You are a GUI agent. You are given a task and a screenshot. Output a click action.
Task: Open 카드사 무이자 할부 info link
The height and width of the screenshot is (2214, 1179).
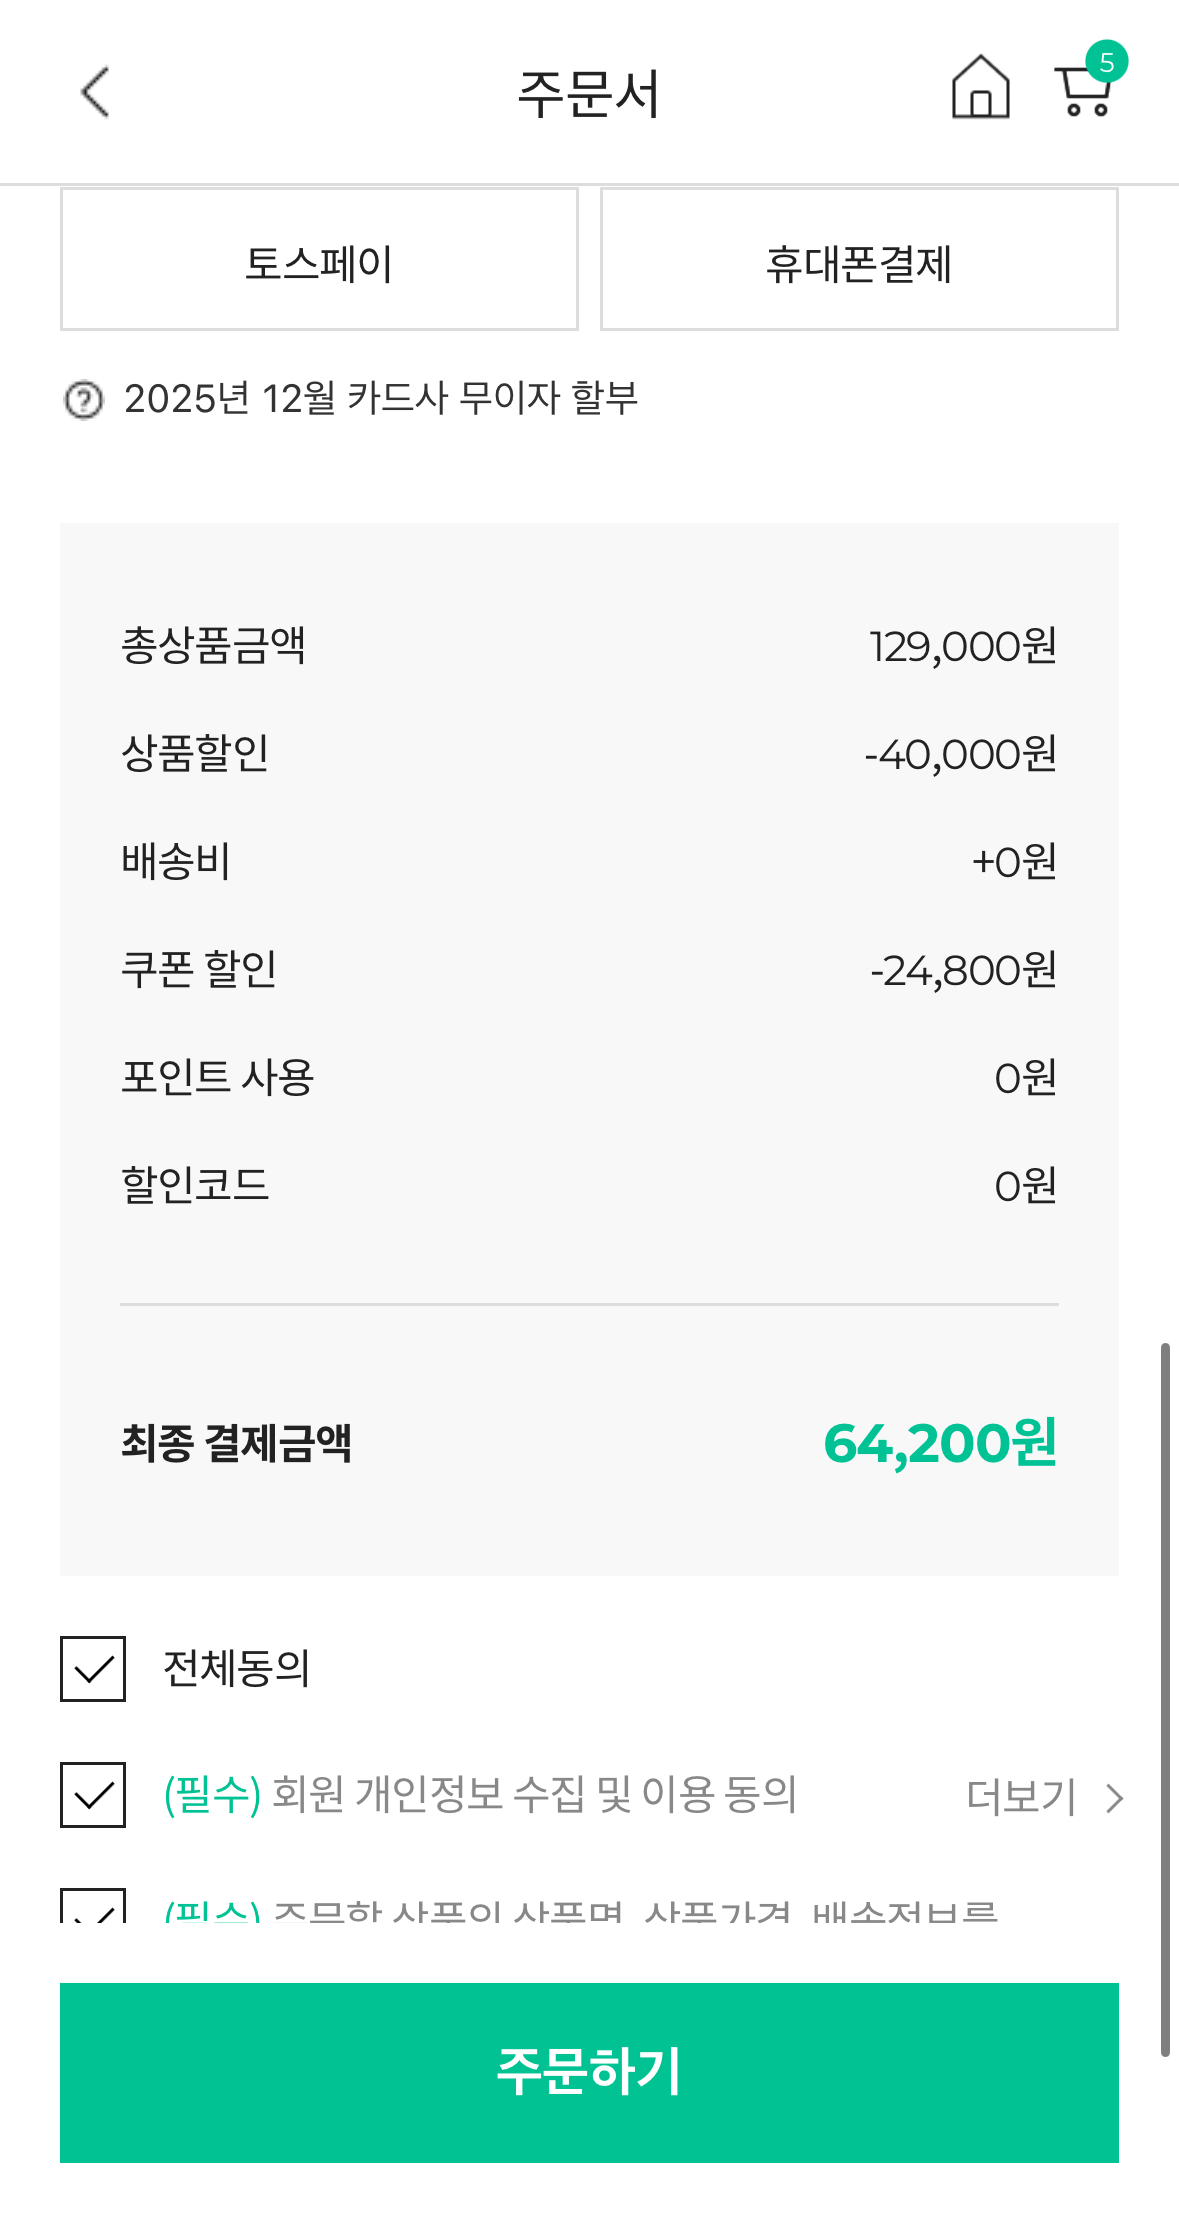tap(381, 398)
